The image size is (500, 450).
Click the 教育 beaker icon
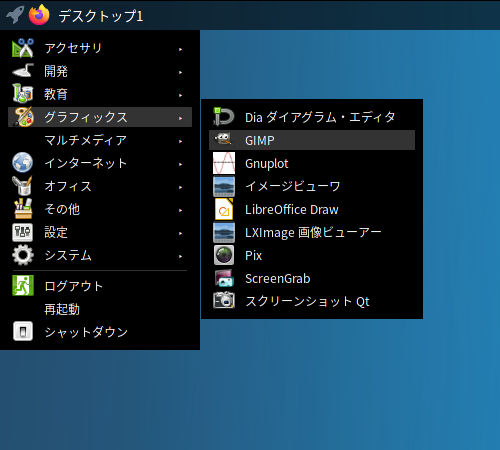tap(23, 94)
